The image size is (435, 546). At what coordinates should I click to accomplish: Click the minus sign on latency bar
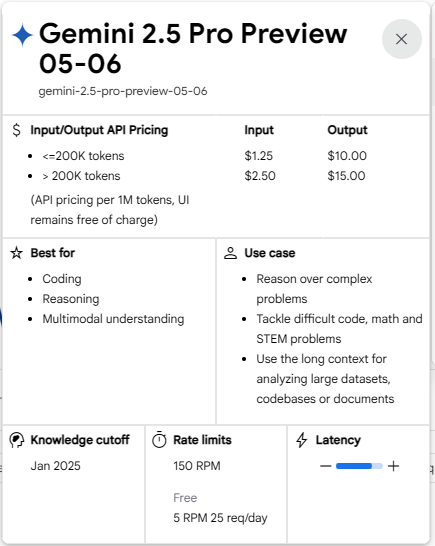(x=325, y=466)
